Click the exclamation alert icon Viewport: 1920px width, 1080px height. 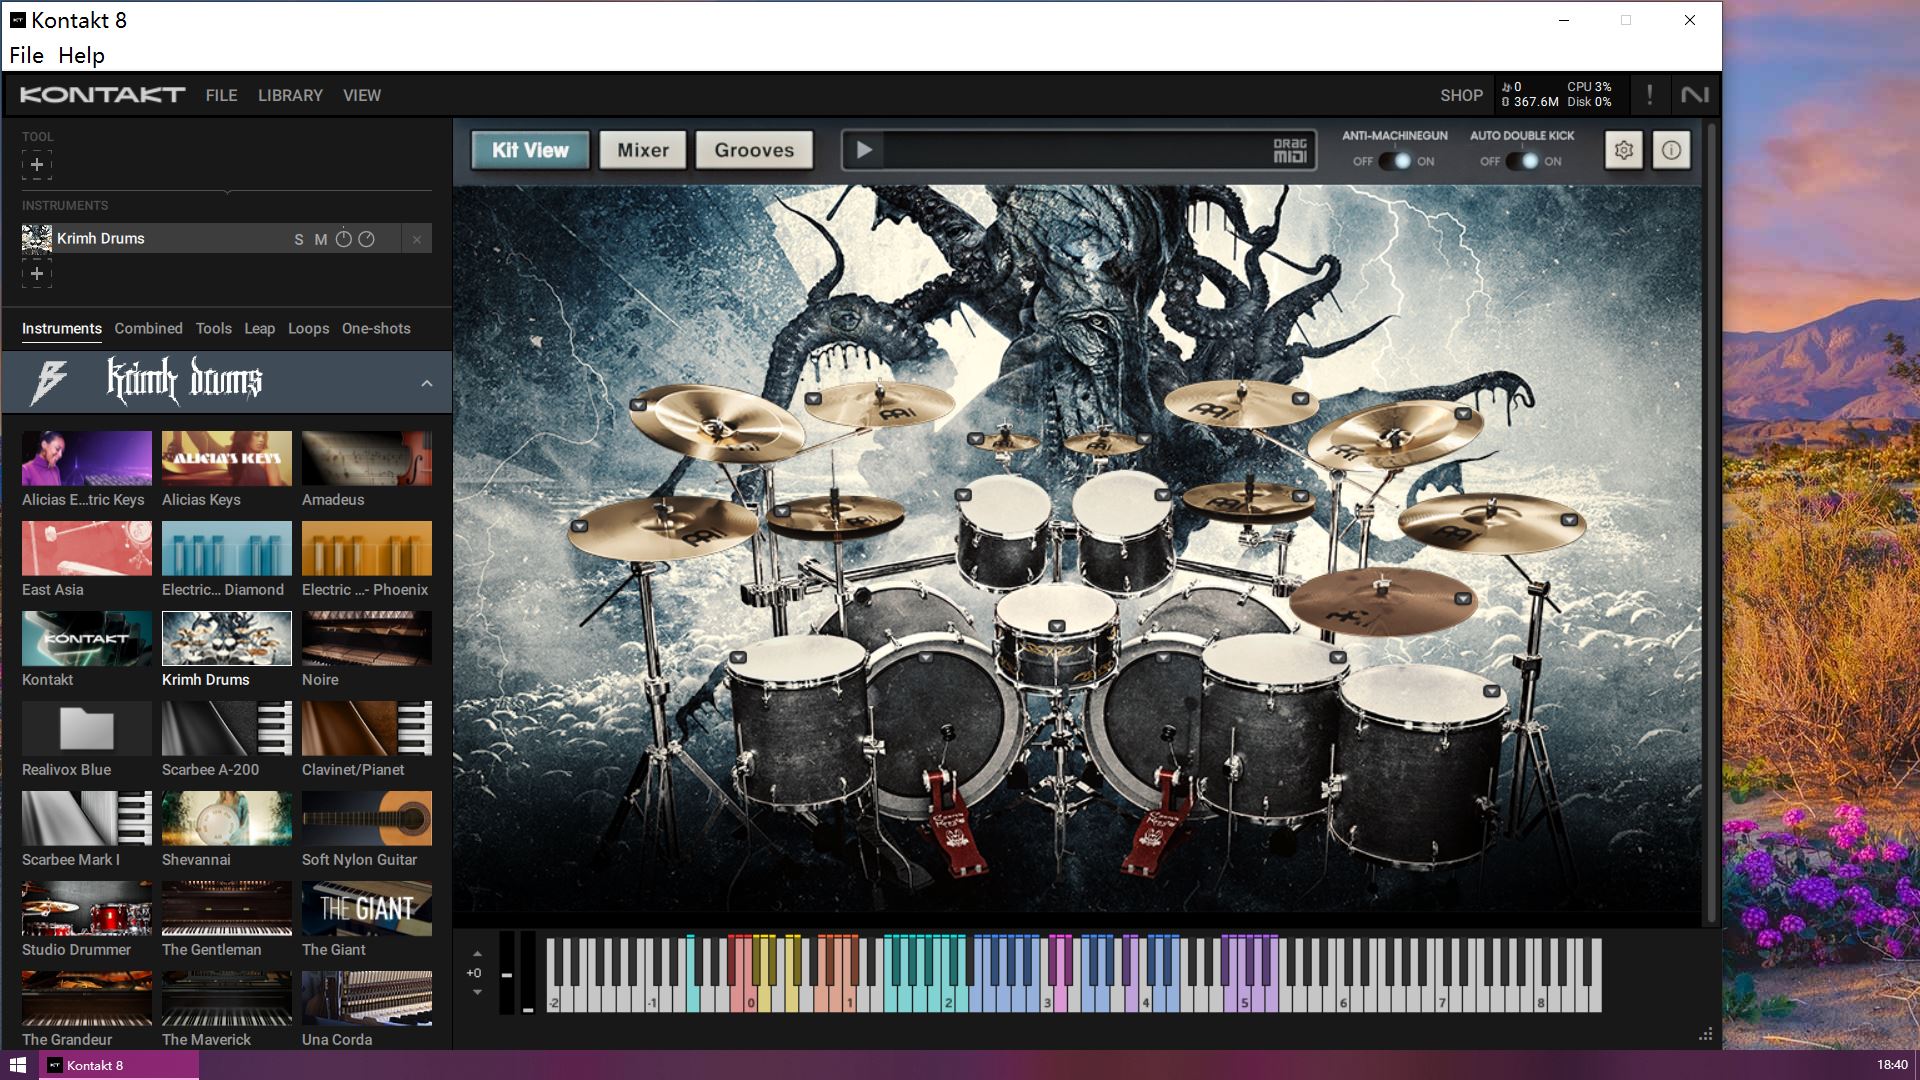(x=1649, y=95)
